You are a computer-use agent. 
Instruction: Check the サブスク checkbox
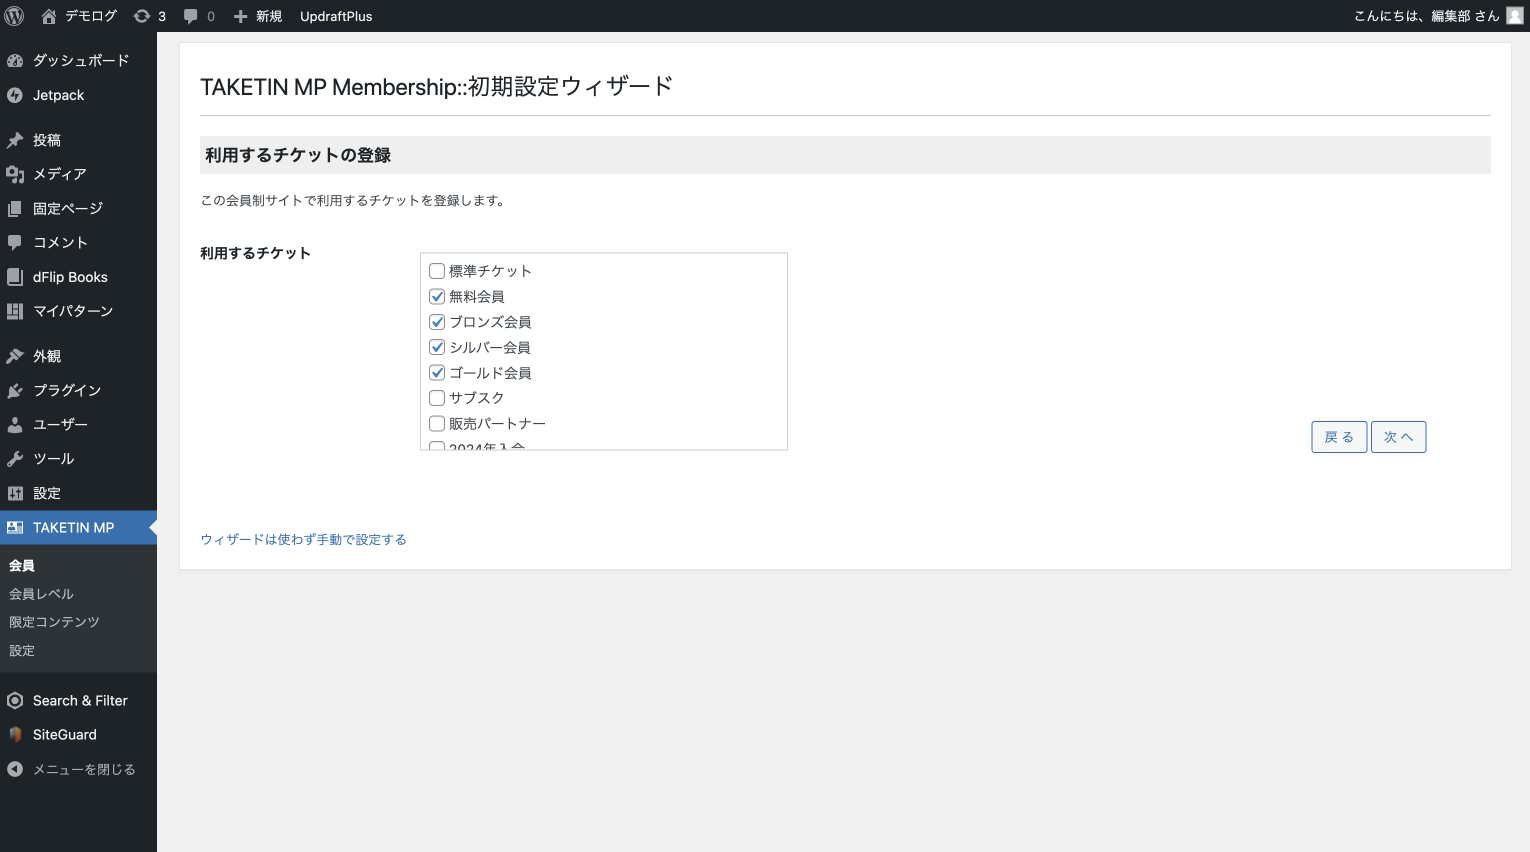pos(437,398)
